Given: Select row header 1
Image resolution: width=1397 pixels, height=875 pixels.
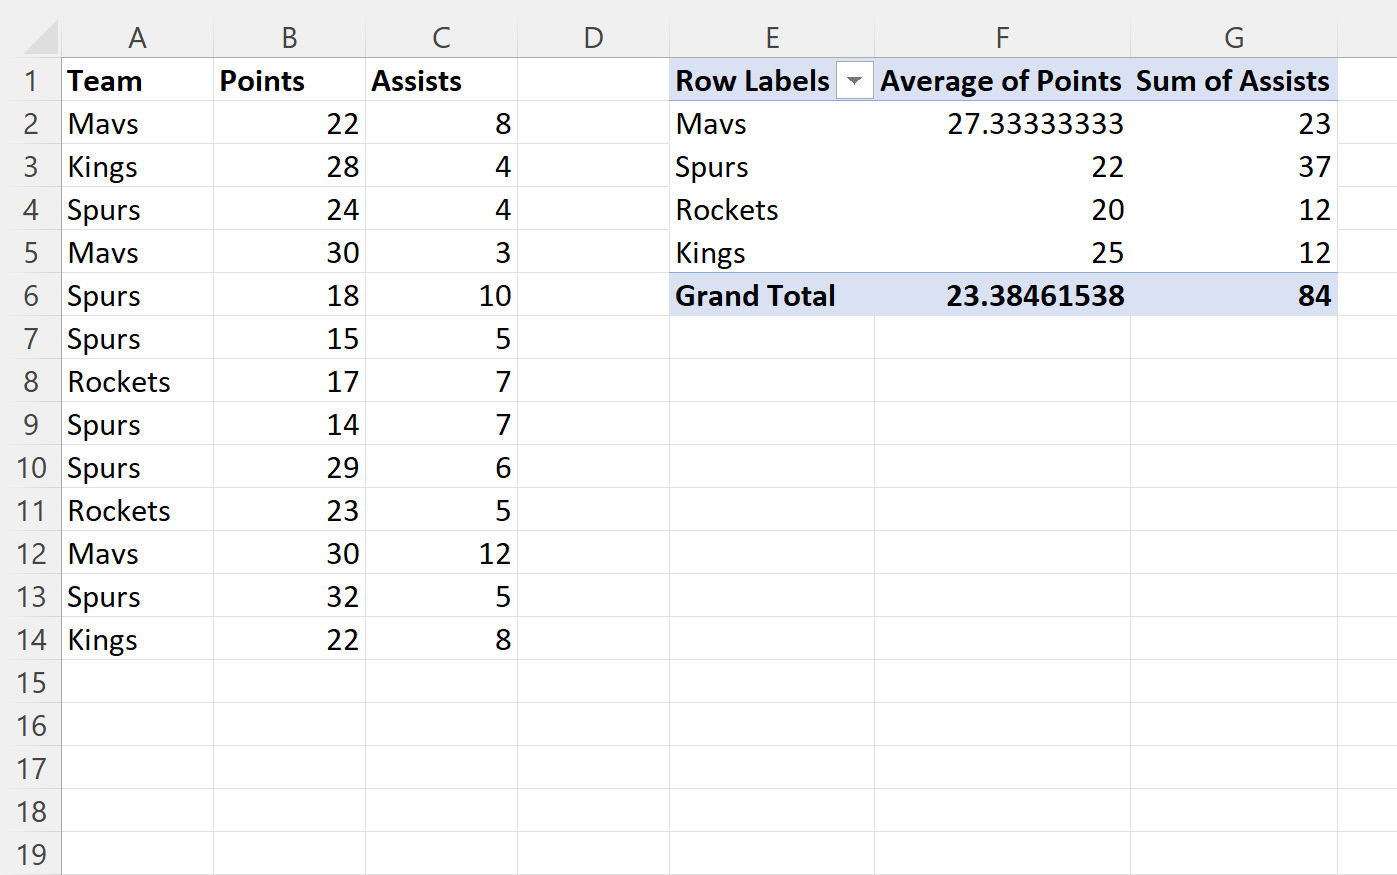Looking at the screenshot, I should [32, 80].
